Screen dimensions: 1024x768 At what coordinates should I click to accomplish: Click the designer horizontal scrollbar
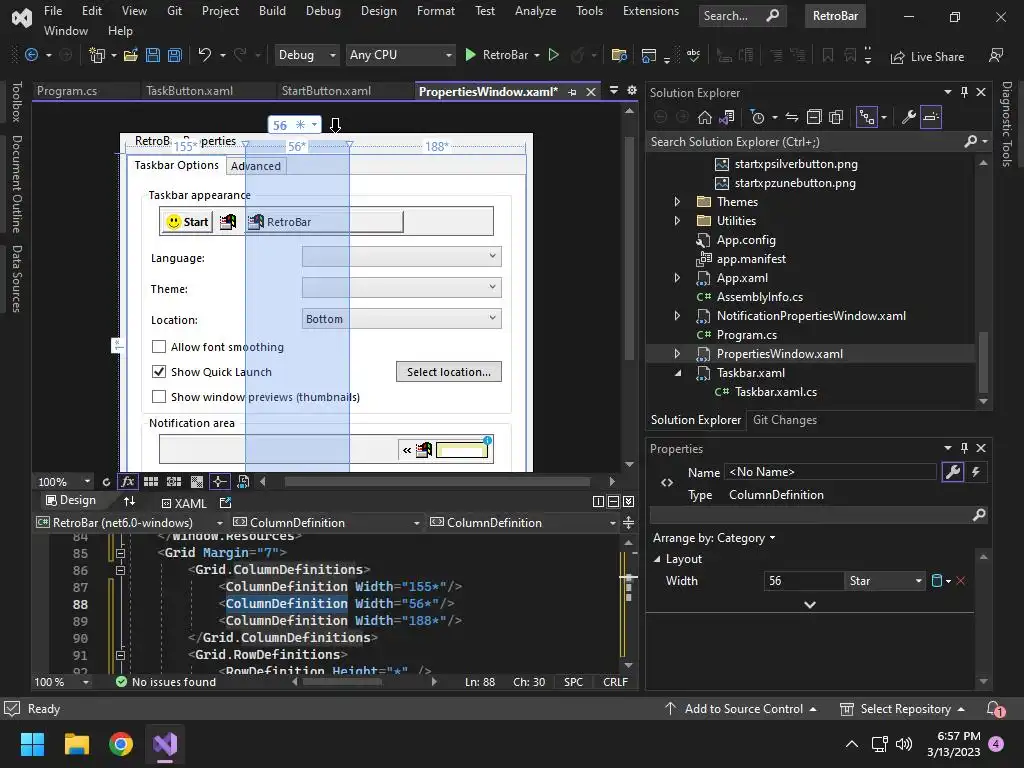(438, 482)
